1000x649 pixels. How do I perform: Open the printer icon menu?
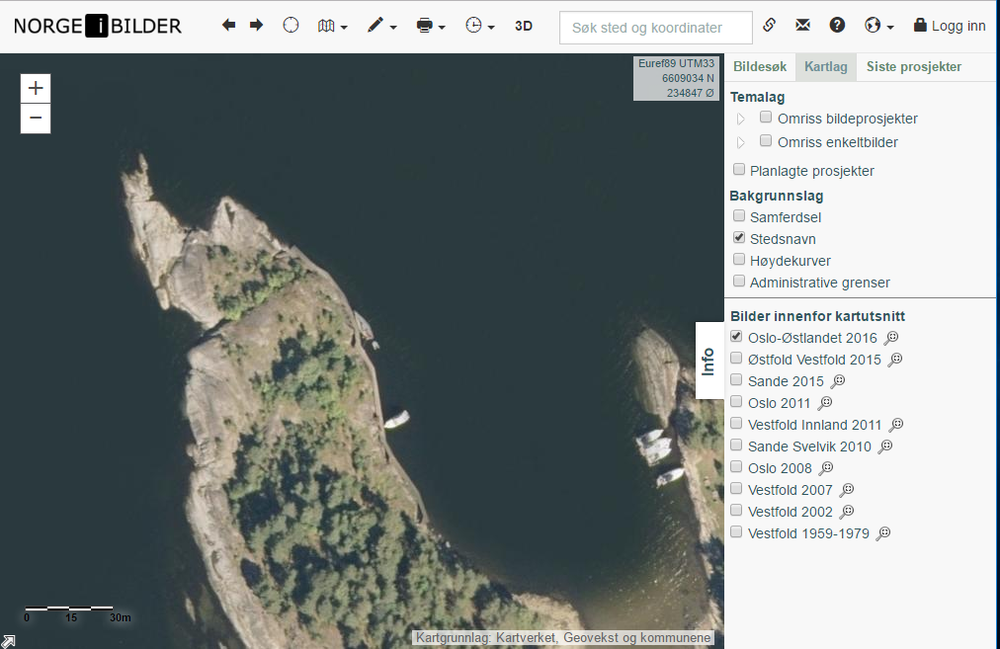pyautogui.click(x=430, y=26)
